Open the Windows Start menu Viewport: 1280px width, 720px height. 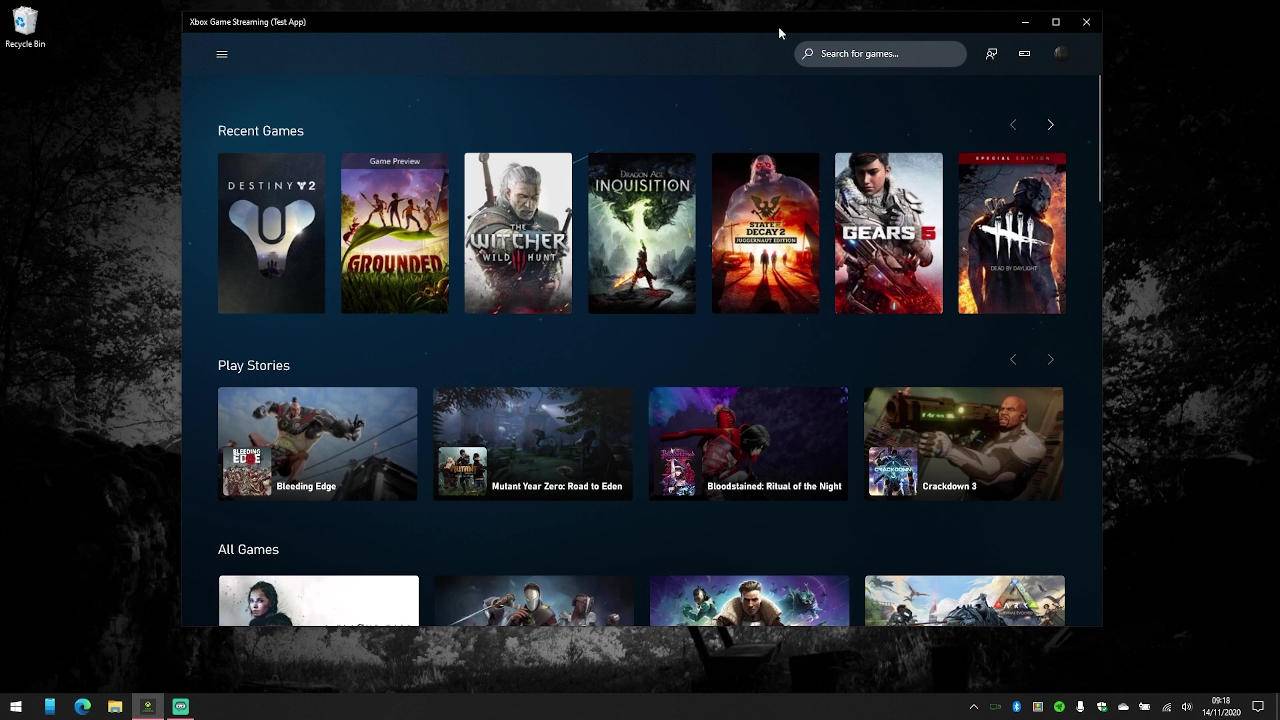[x=16, y=706]
